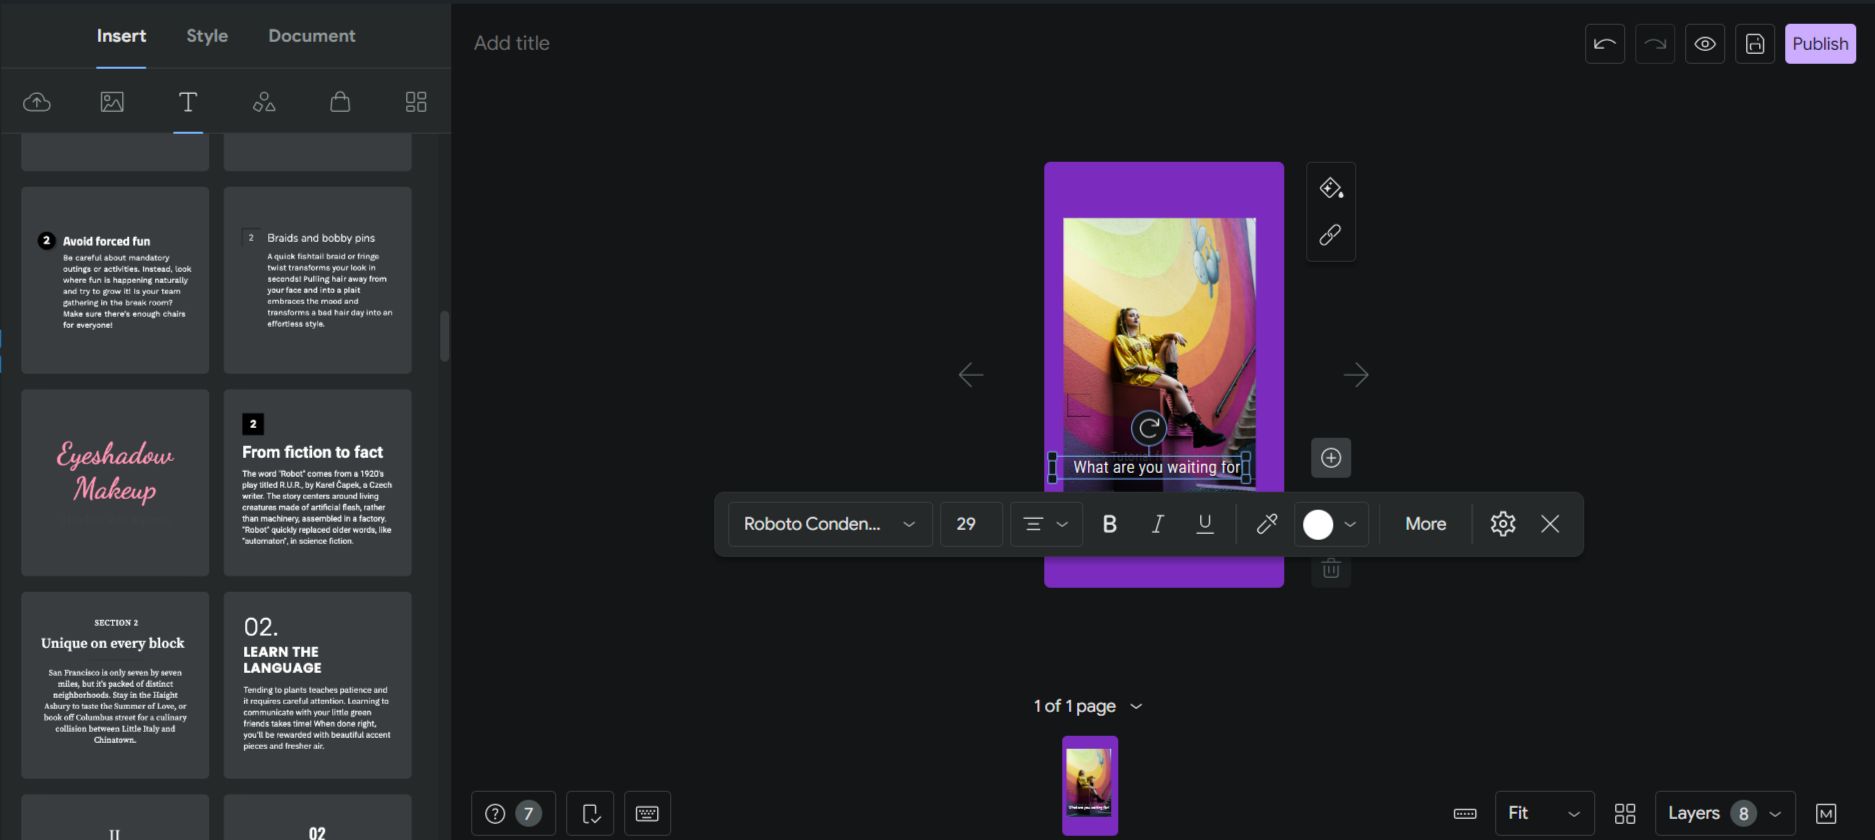Click the text templates panel scrollbar

tap(444, 336)
